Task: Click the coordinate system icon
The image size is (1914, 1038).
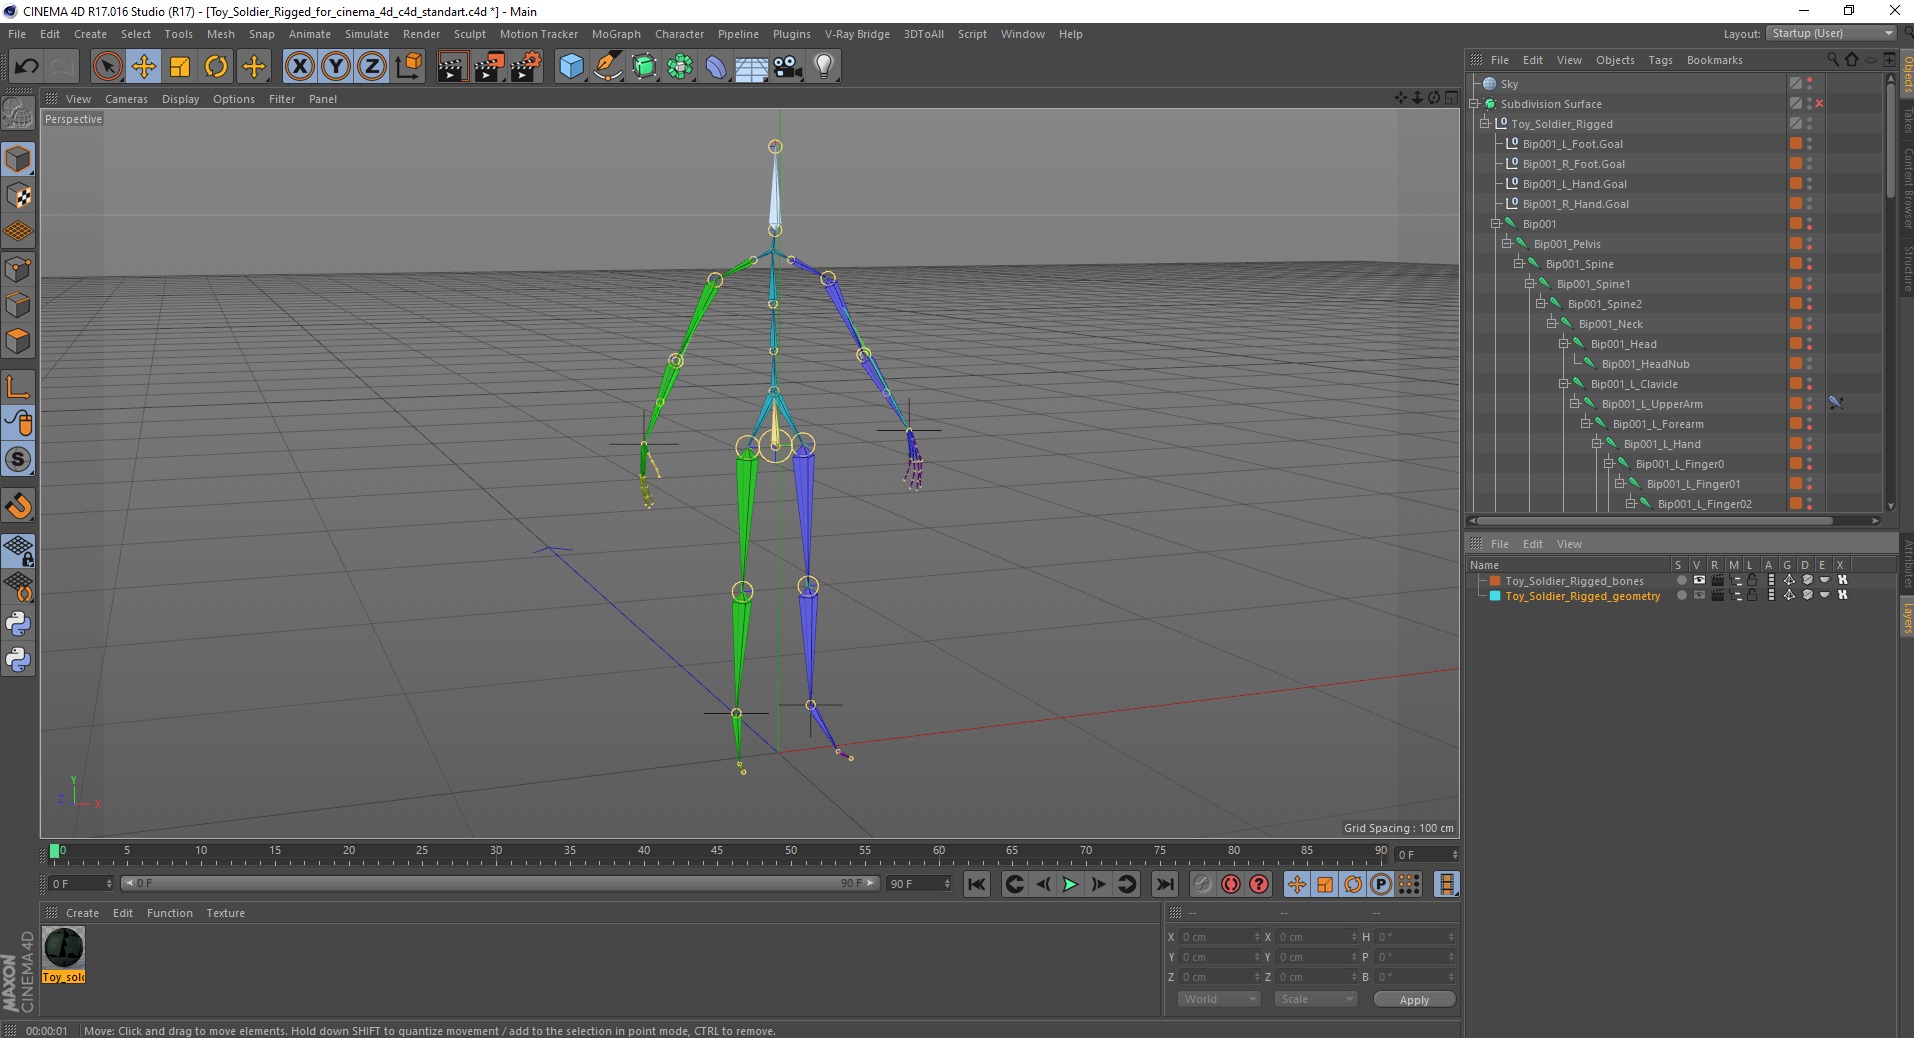Action: click(408, 67)
